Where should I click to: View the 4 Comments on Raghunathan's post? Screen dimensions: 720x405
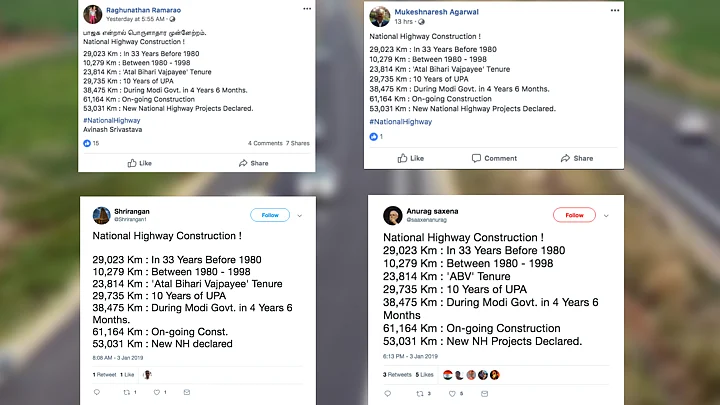click(x=266, y=143)
